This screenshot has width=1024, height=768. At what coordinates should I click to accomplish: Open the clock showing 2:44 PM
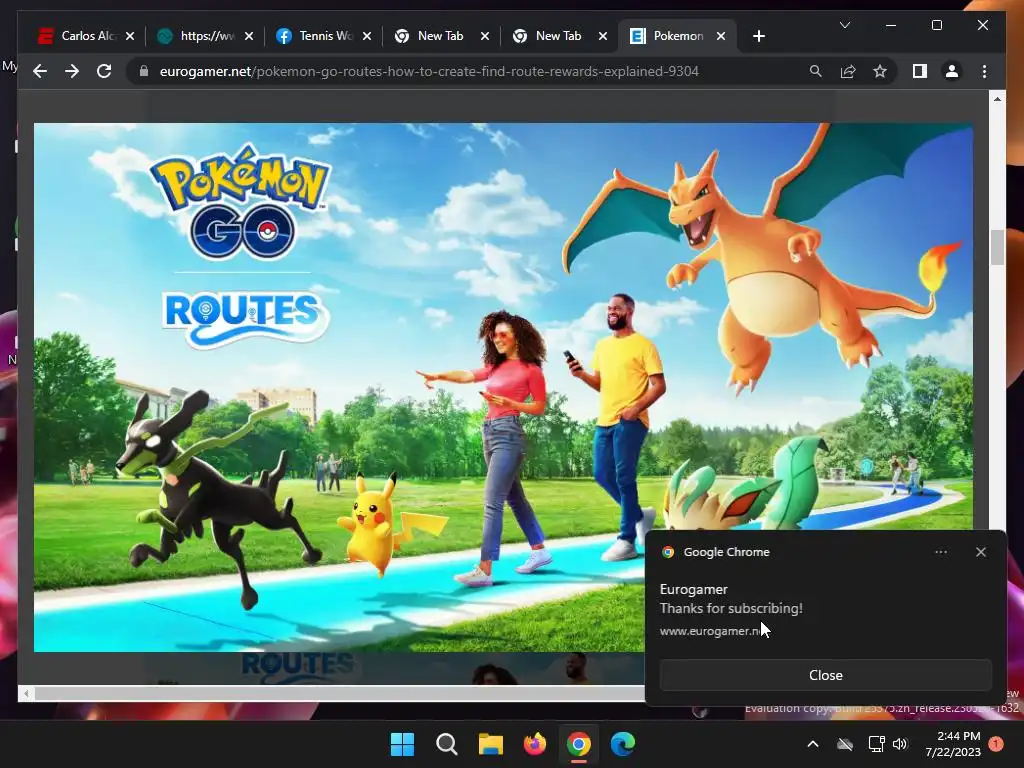(x=953, y=744)
